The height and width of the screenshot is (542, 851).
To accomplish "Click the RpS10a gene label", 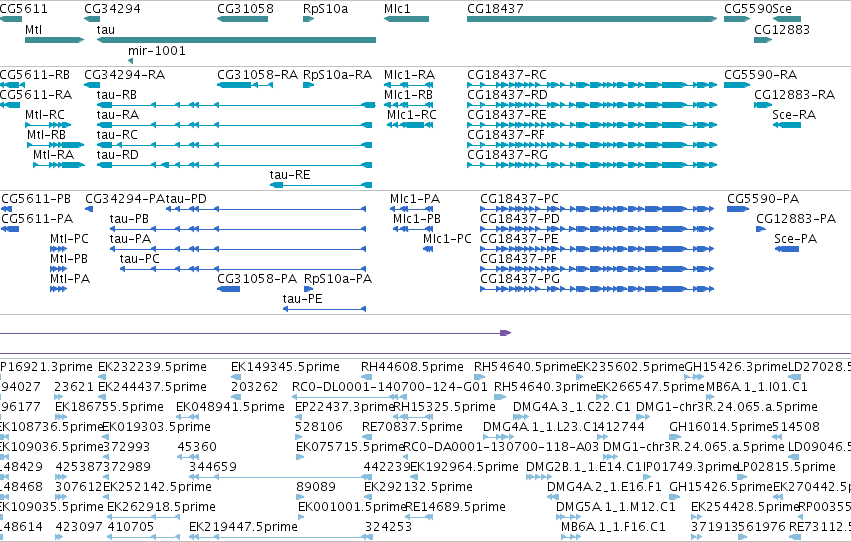I will click(326, 9).
